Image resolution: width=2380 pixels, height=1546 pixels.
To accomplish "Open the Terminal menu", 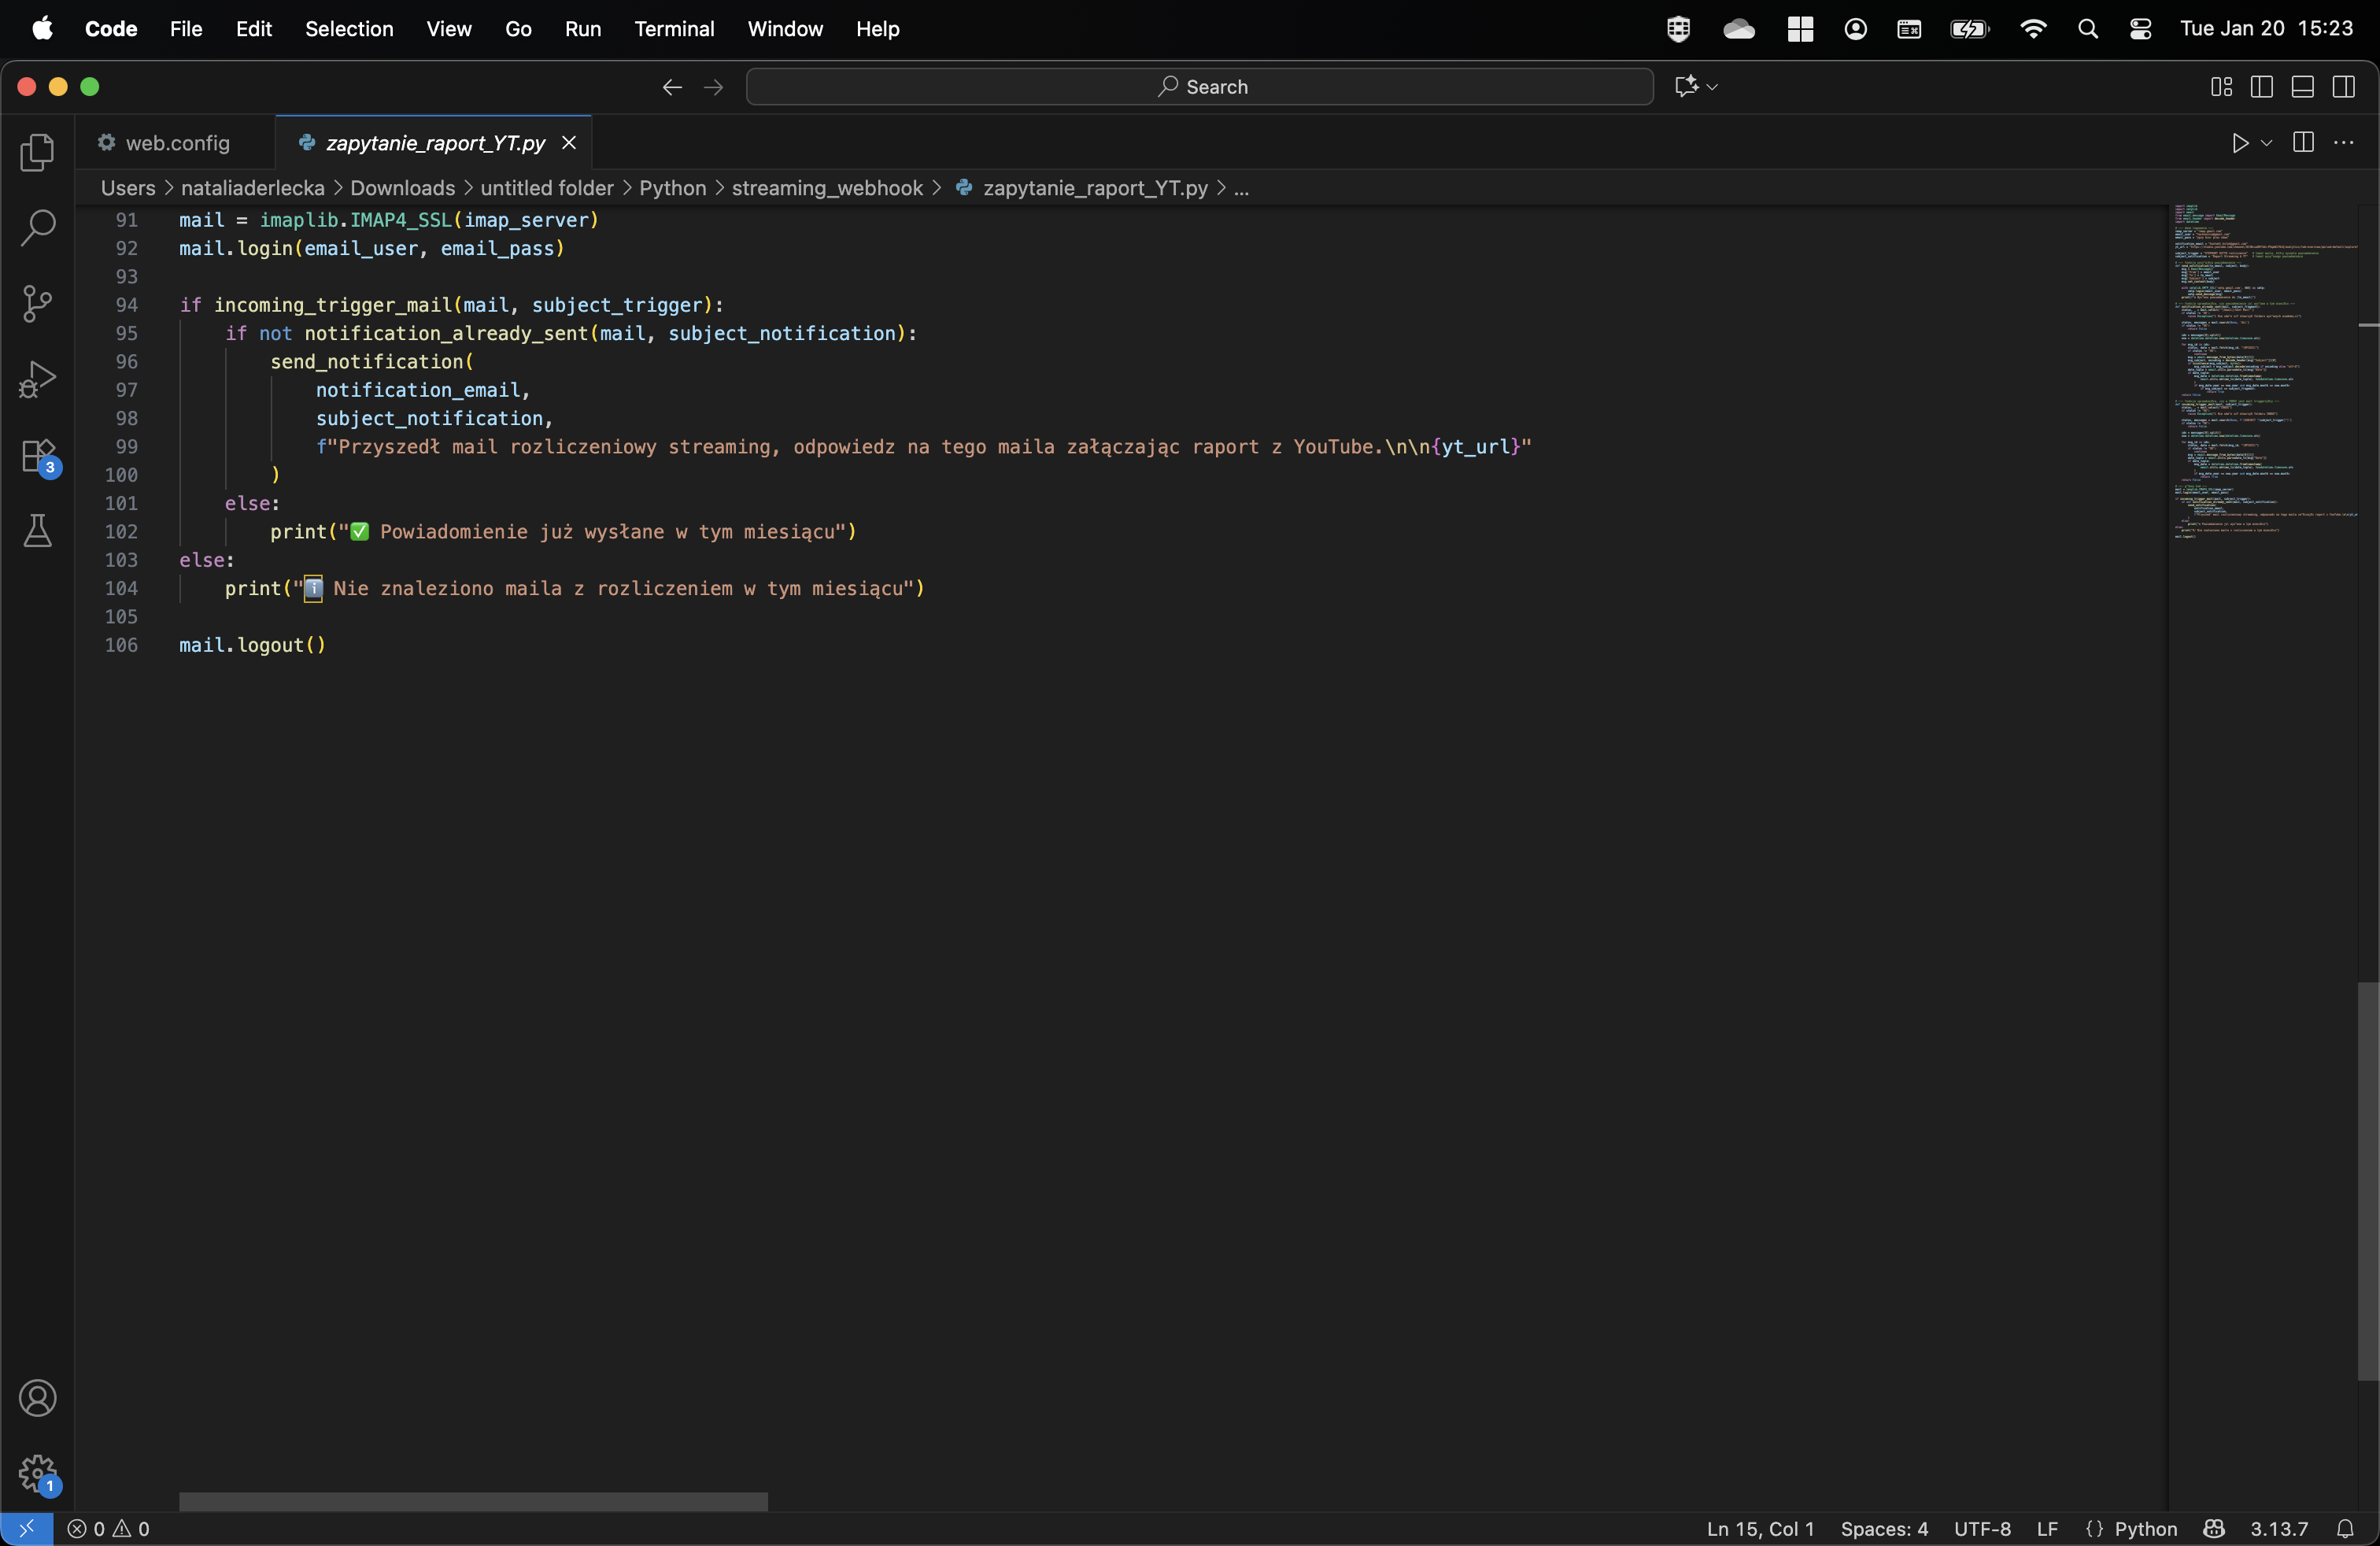I will [x=674, y=29].
